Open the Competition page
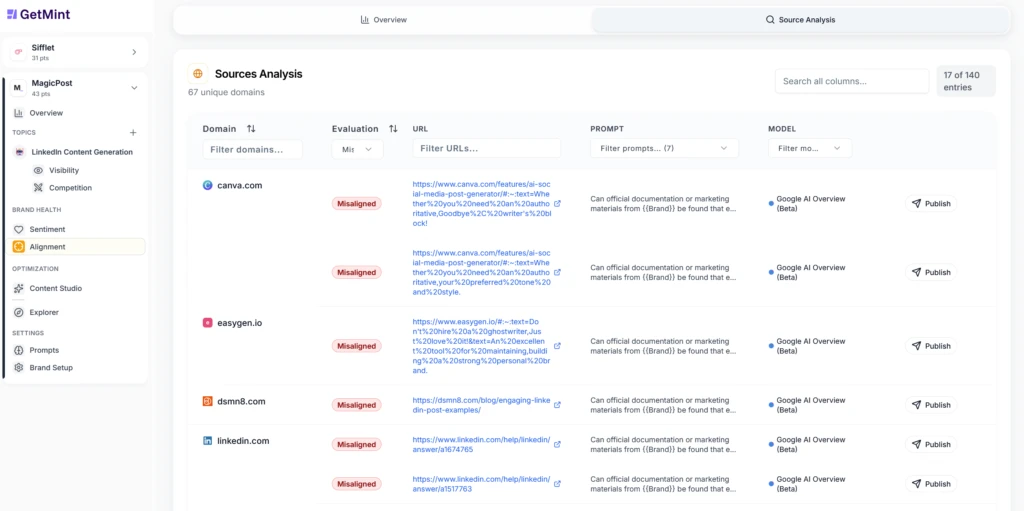This screenshot has height=511, width=1024. pos(70,188)
